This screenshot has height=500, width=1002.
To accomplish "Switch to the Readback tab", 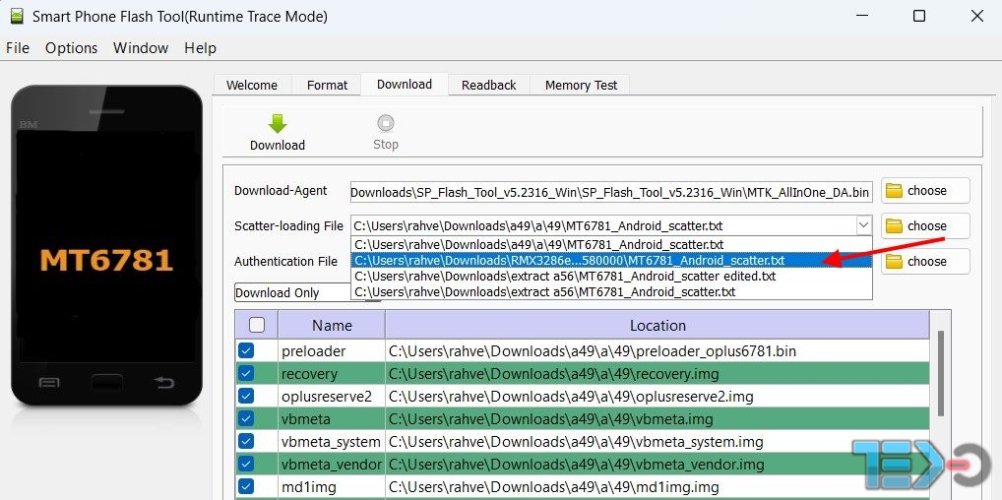I will (489, 85).
